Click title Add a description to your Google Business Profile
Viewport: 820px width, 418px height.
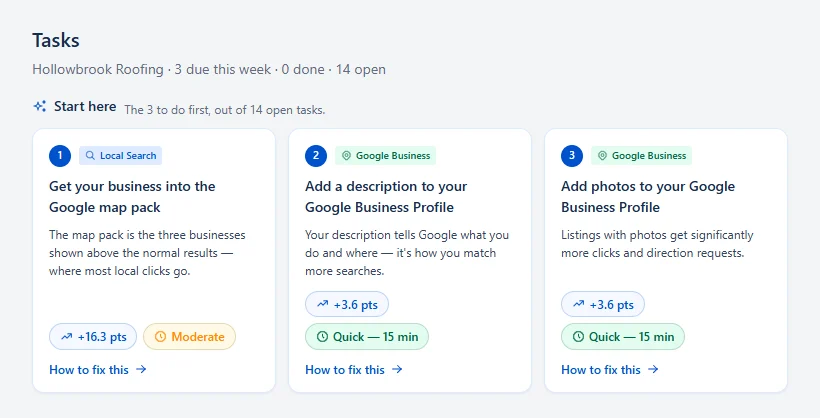click(x=386, y=197)
